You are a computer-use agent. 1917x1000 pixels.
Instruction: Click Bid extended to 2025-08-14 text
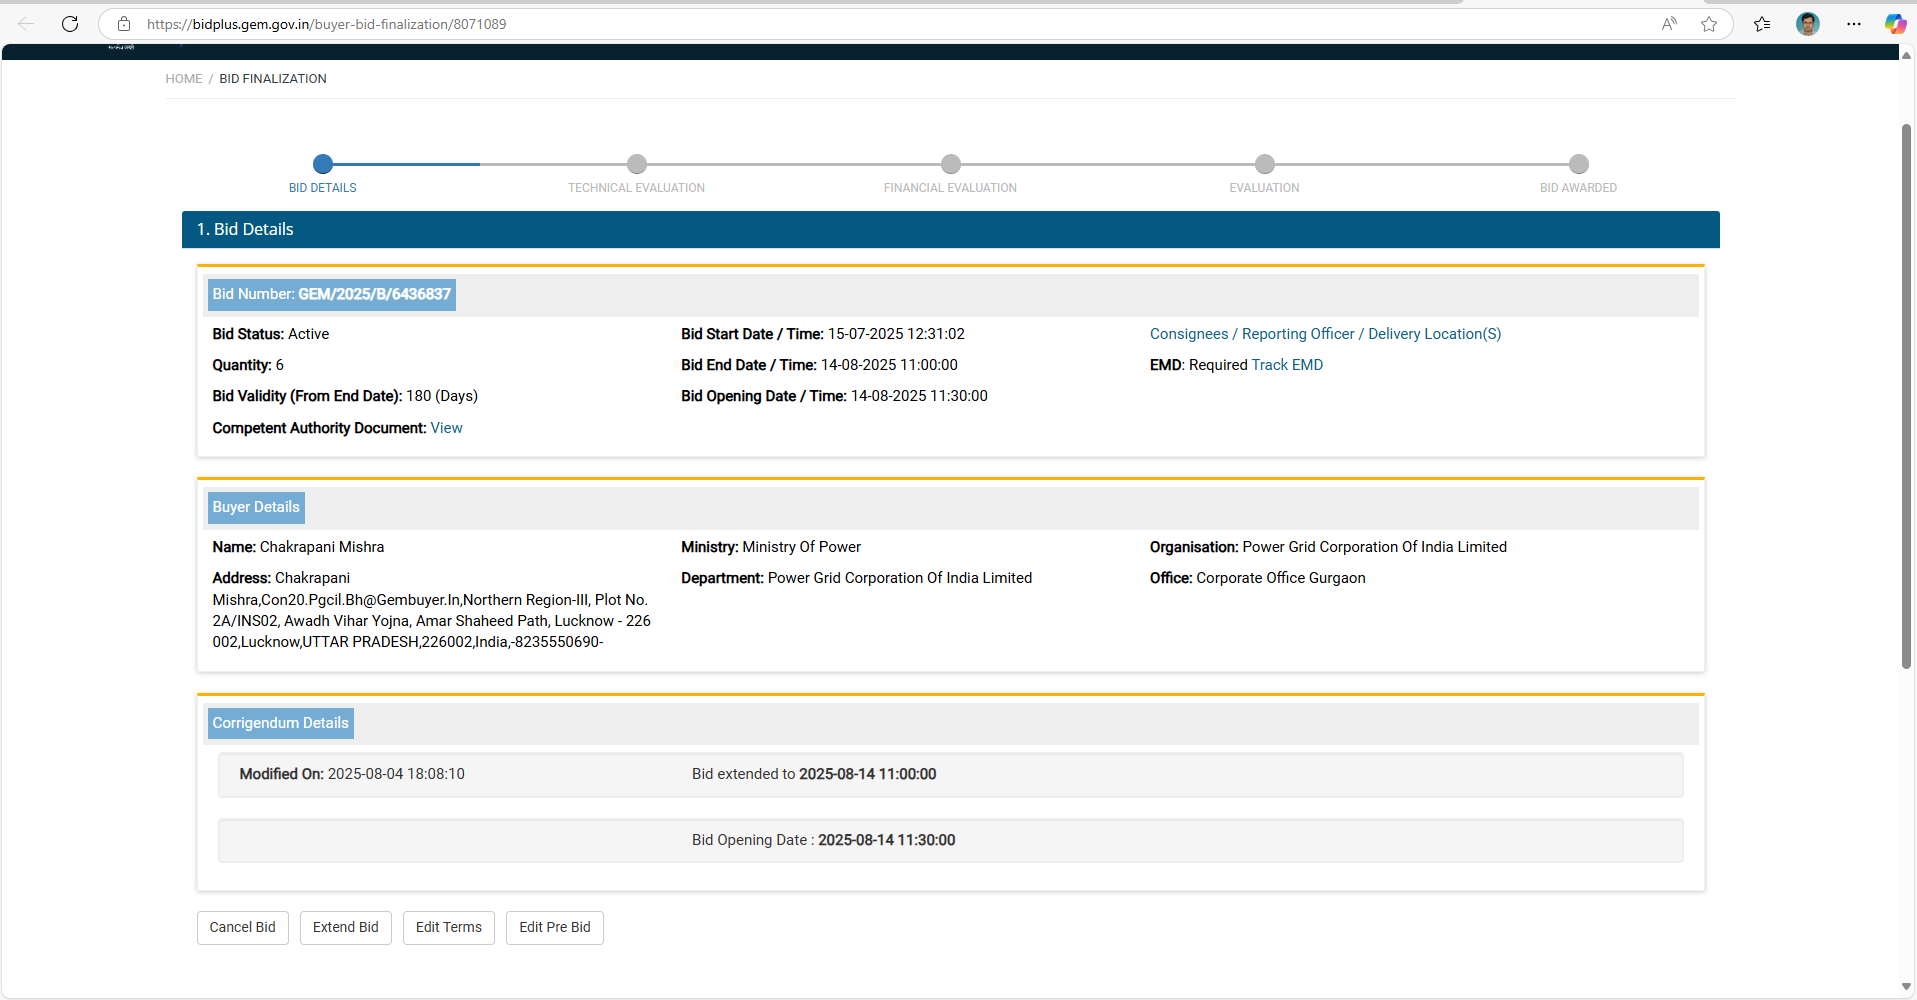click(x=814, y=774)
